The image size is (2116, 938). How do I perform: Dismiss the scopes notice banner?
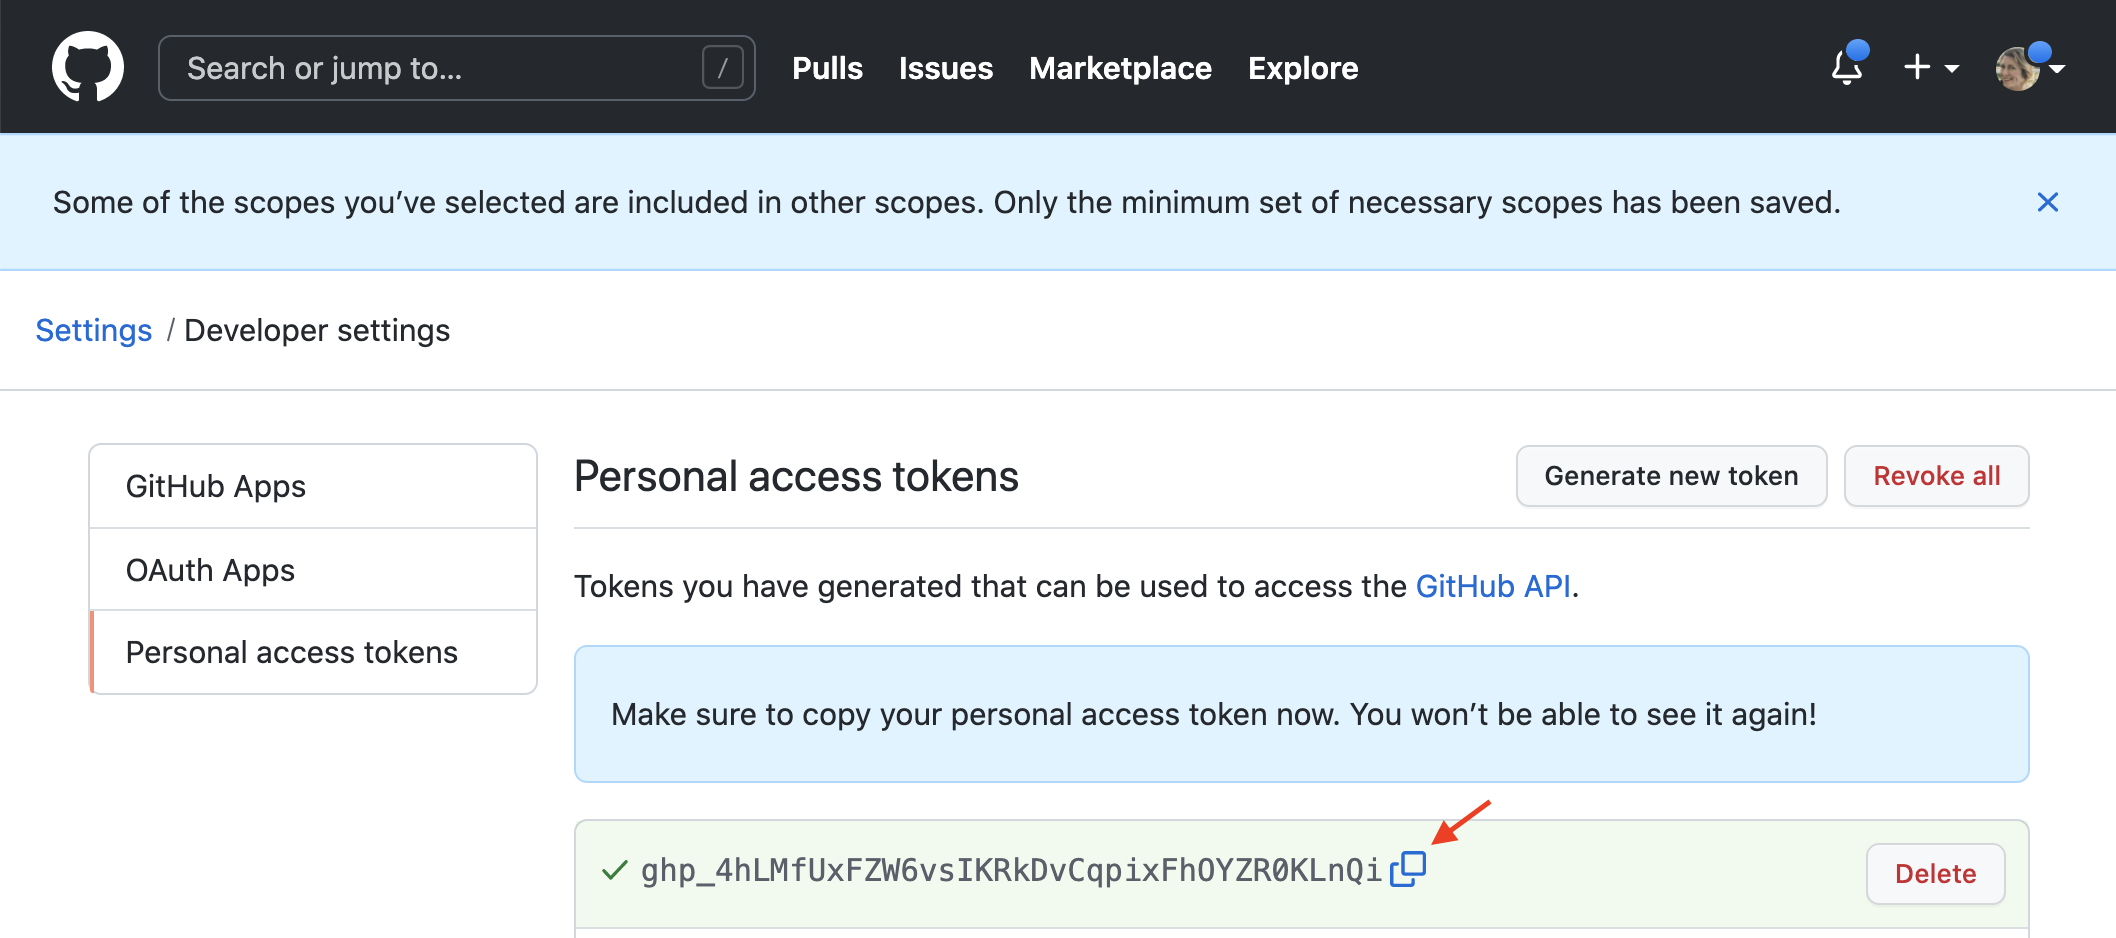click(x=2047, y=202)
